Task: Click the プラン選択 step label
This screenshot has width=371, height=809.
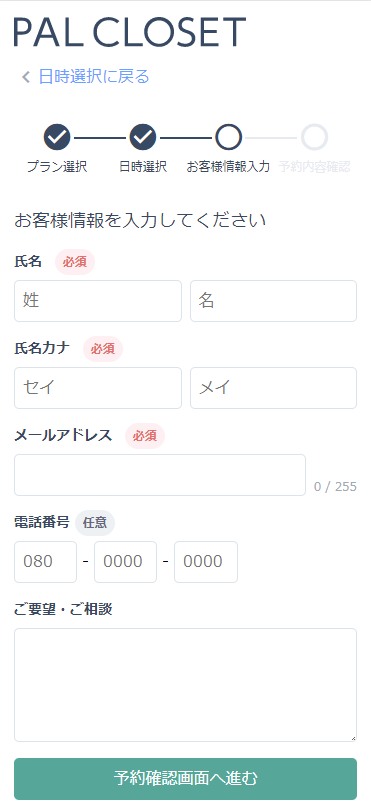Action: [57, 167]
